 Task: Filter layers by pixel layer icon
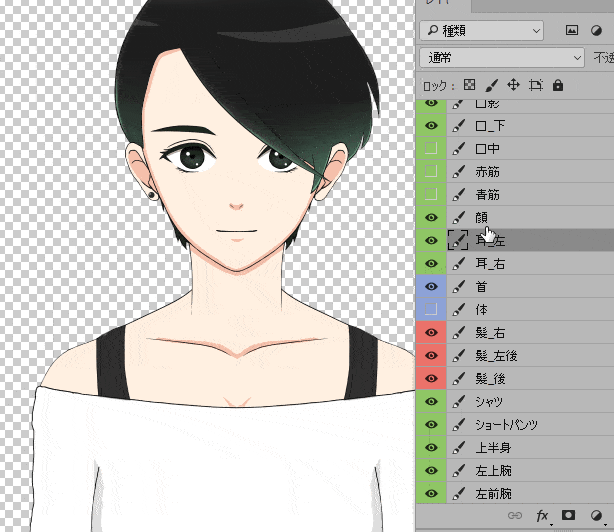(572, 30)
